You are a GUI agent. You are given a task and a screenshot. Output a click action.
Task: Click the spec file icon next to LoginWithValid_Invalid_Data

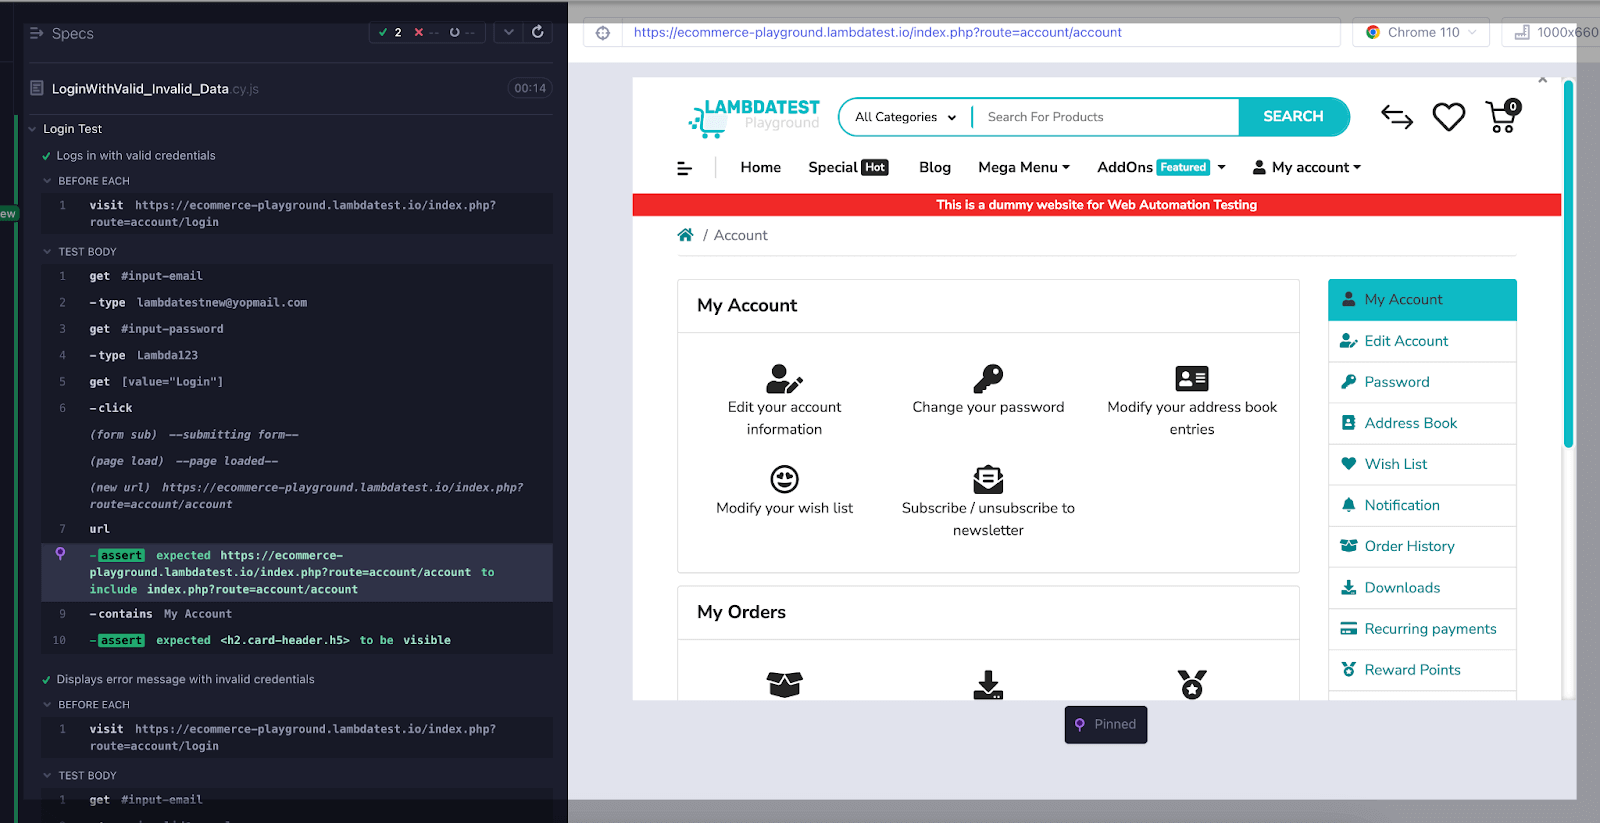pyautogui.click(x=37, y=88)
